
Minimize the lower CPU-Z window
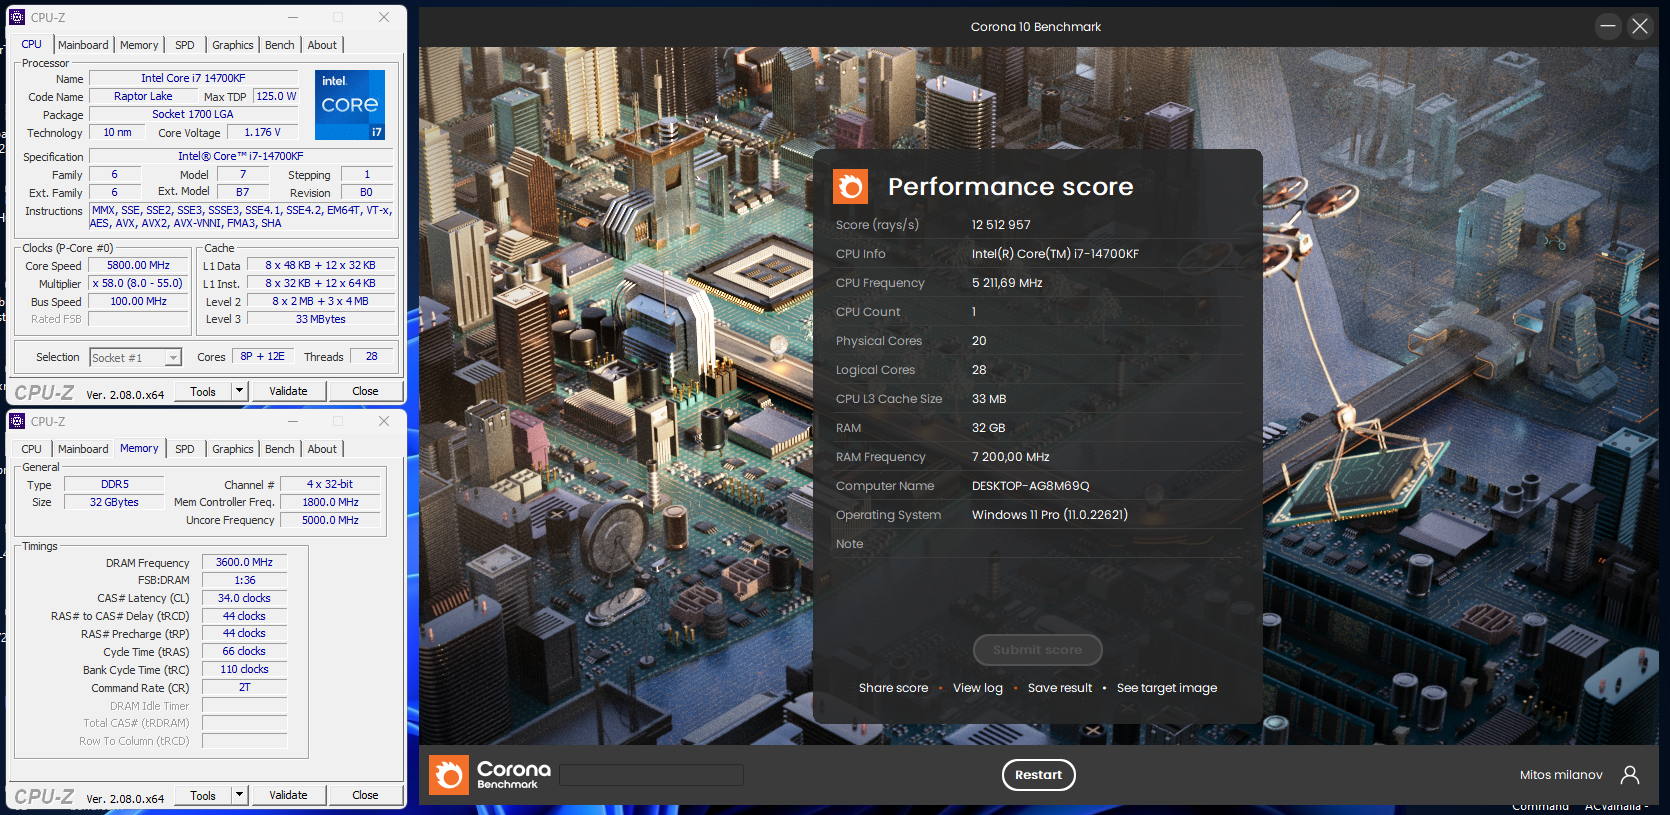click(x=293, y=421)
